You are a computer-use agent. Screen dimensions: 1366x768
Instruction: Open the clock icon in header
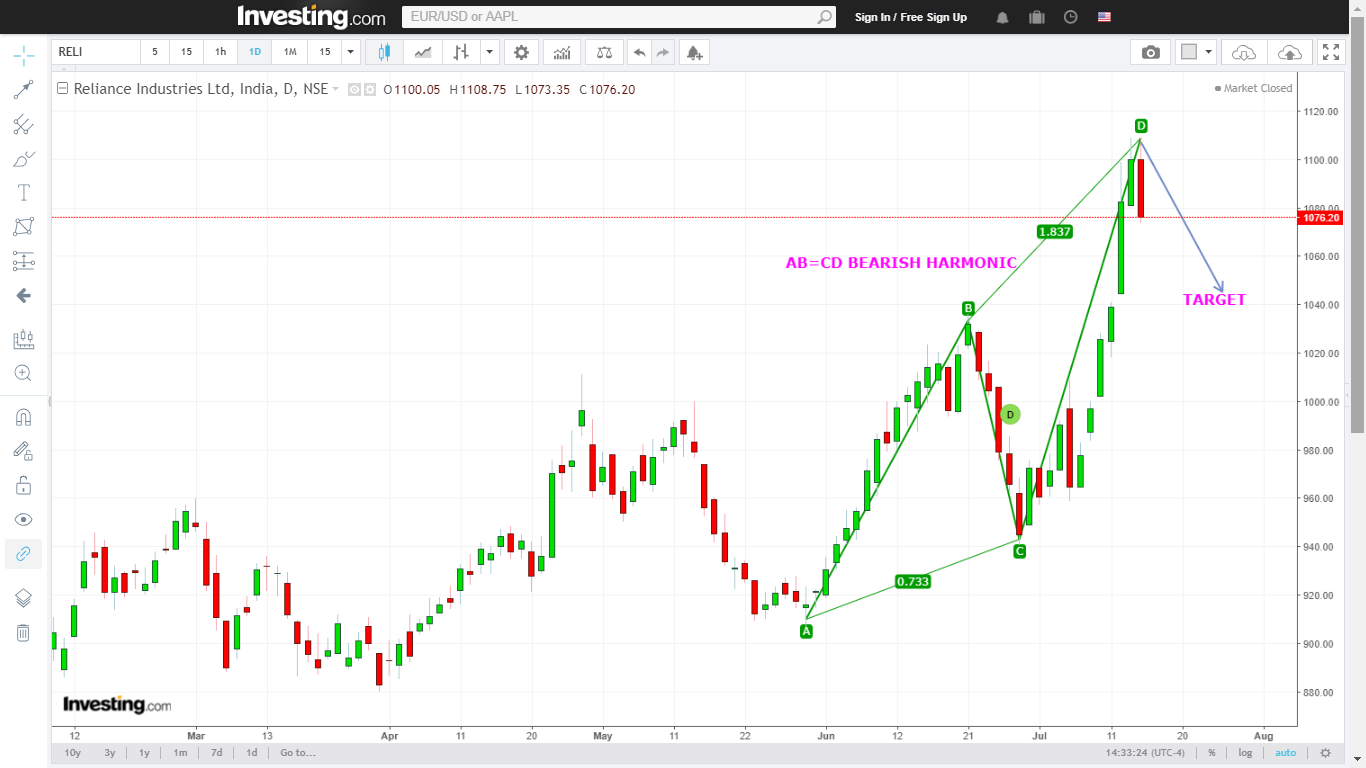click(x=1070, y=17)
